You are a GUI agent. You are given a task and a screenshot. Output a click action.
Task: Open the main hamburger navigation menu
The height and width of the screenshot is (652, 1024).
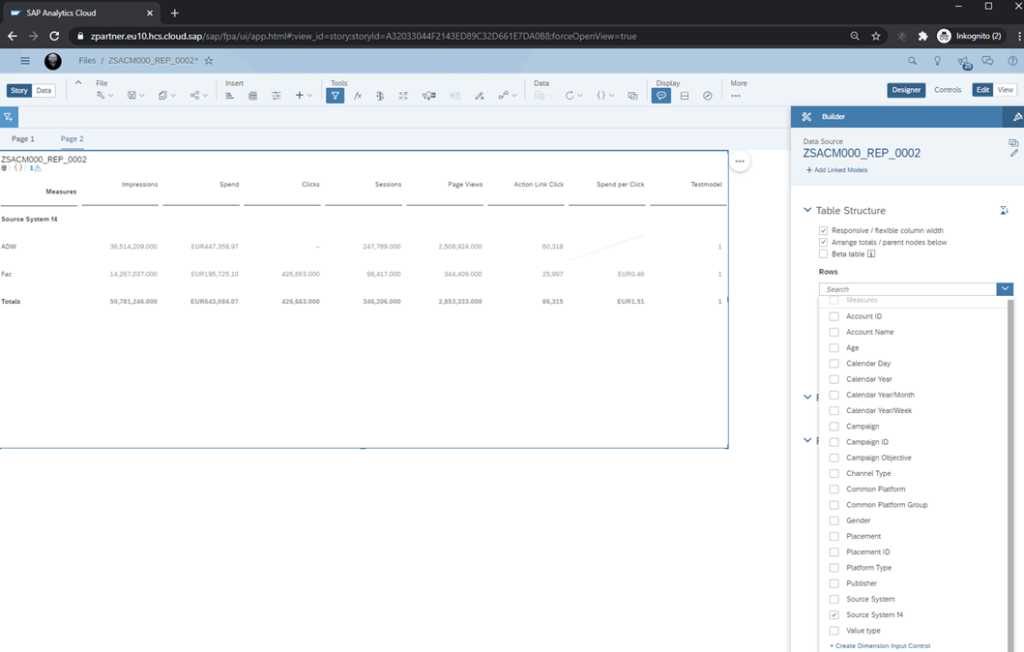click(25, 61)
